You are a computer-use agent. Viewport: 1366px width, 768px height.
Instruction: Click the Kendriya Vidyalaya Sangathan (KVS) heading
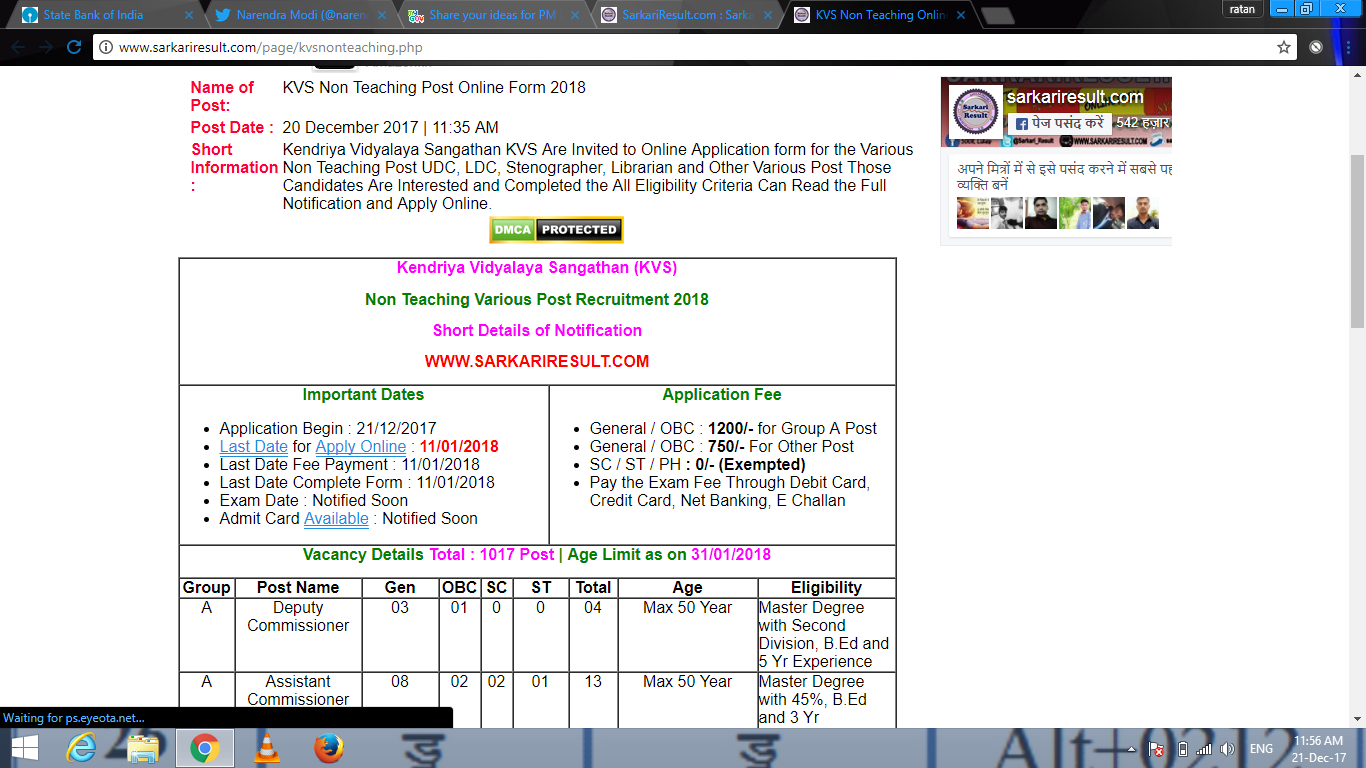point(537,267)
